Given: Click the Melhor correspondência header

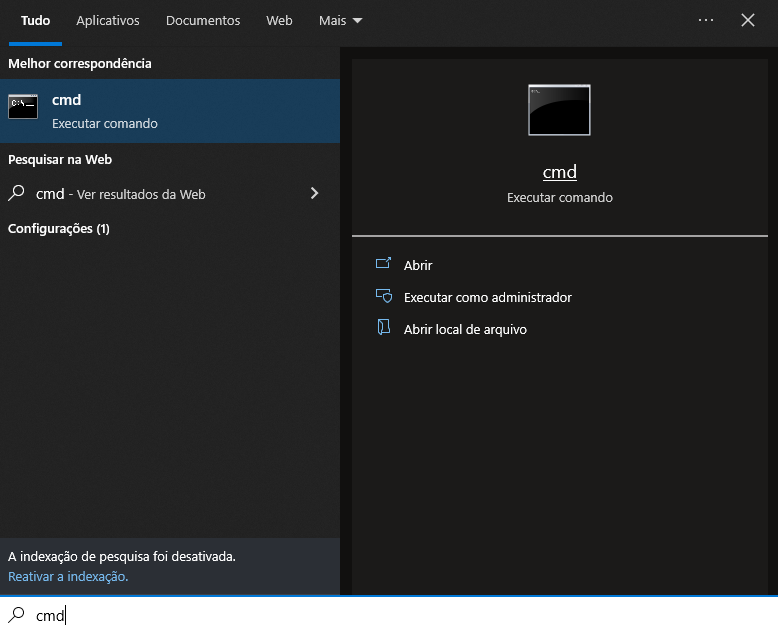Looking at the screenshot, I should (80, 63).
